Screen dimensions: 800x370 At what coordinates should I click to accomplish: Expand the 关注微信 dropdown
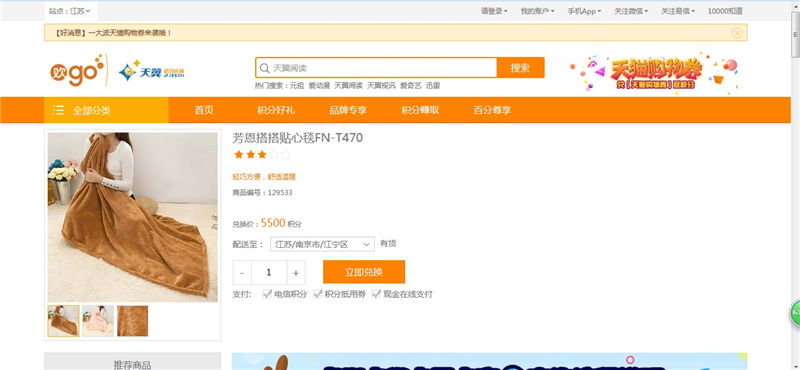631,11
